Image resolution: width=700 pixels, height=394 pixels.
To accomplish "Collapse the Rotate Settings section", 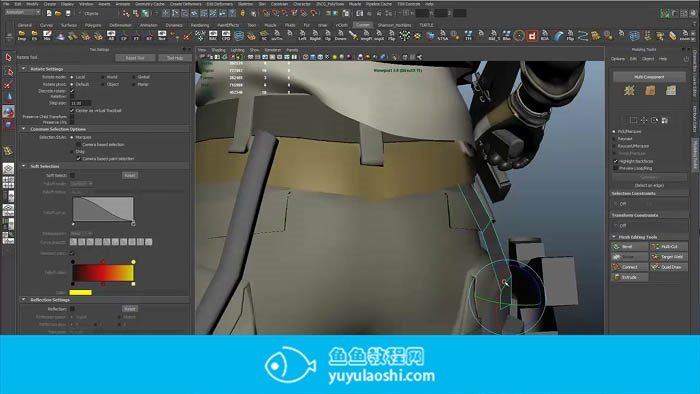I will point(24,69).
